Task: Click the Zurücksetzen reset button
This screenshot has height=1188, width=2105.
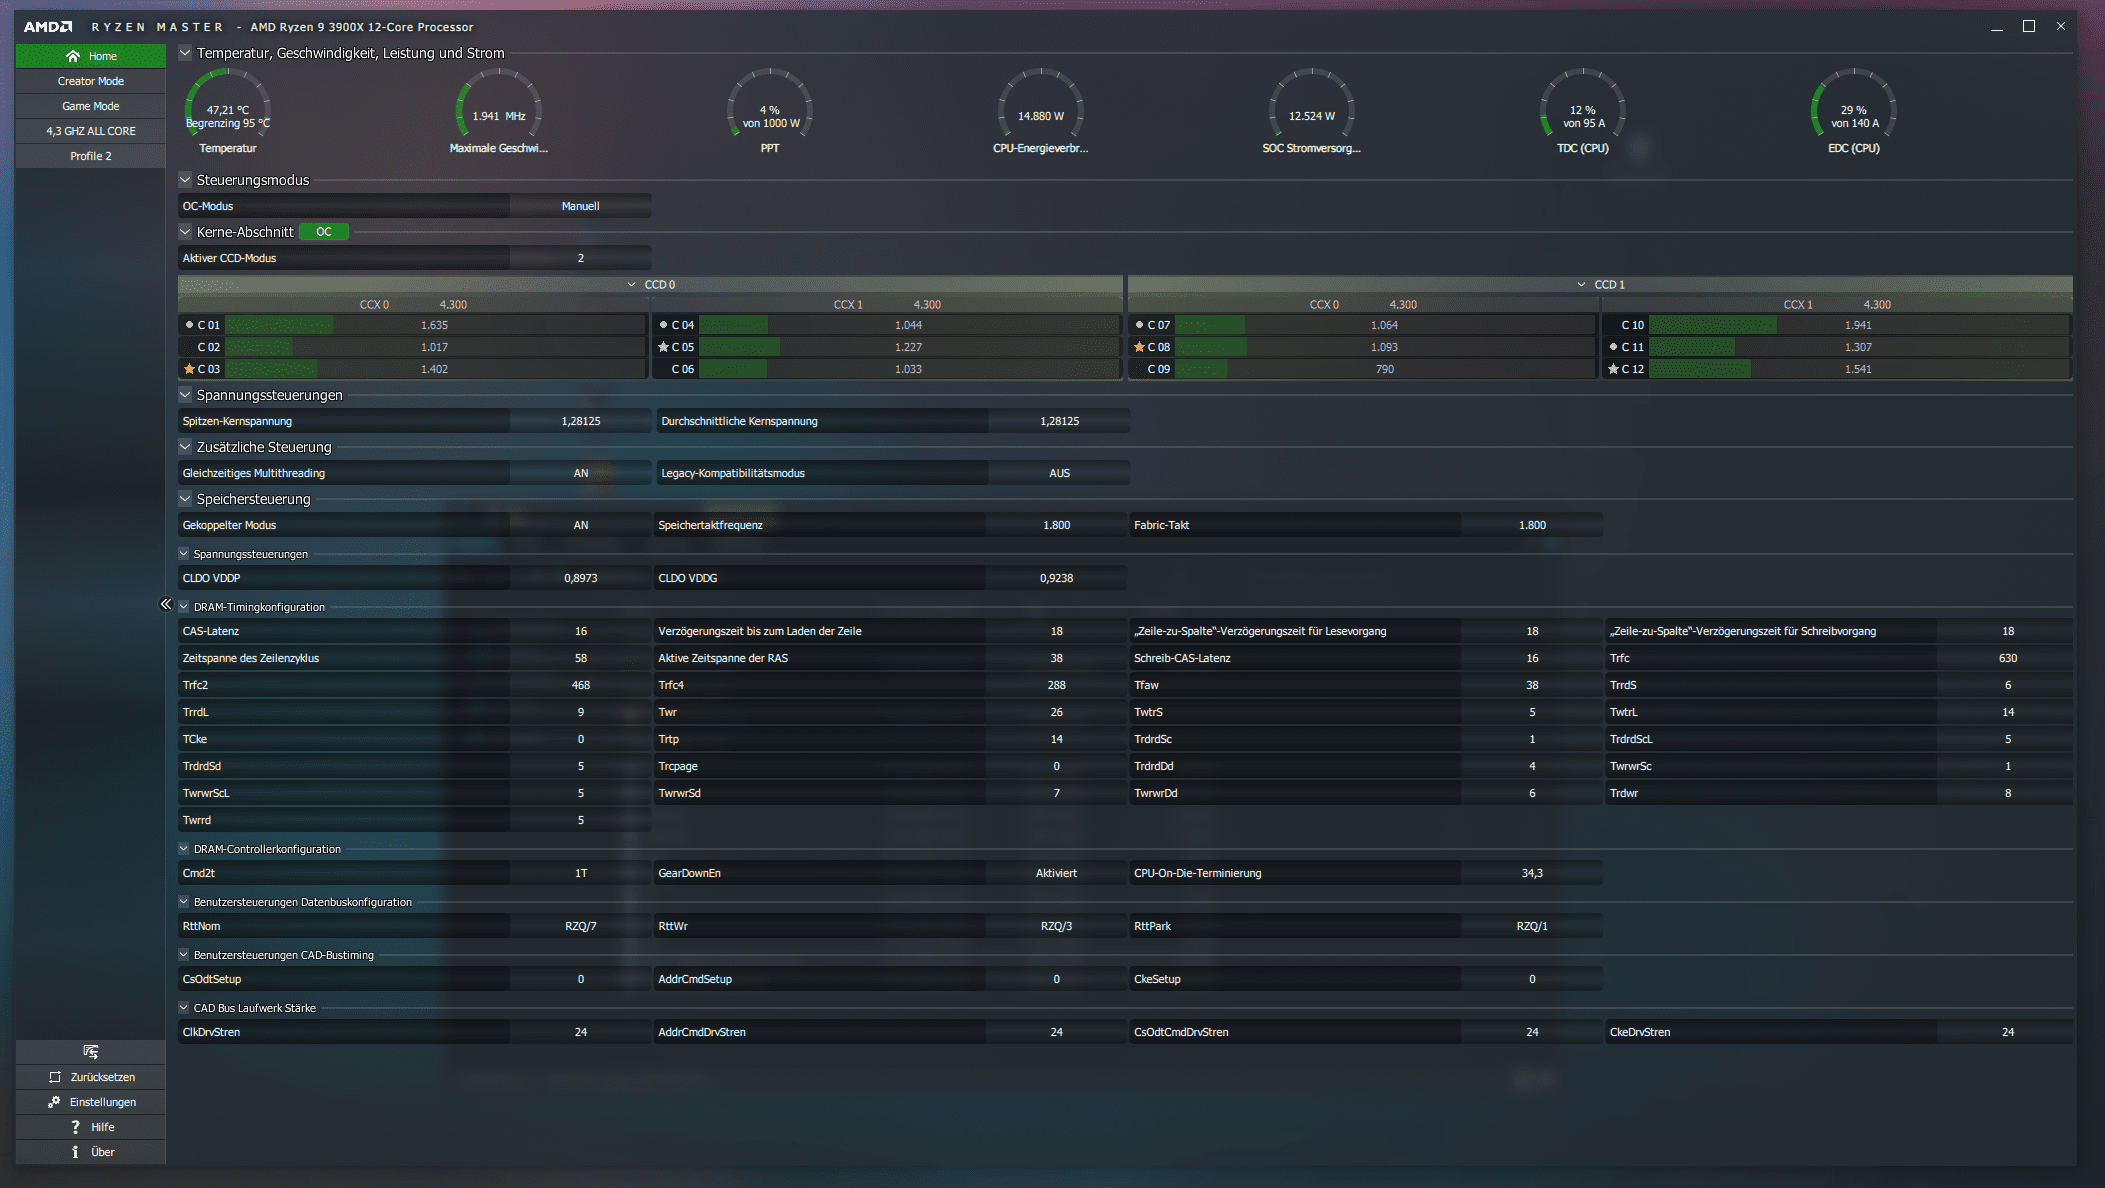Action: 91,1077
